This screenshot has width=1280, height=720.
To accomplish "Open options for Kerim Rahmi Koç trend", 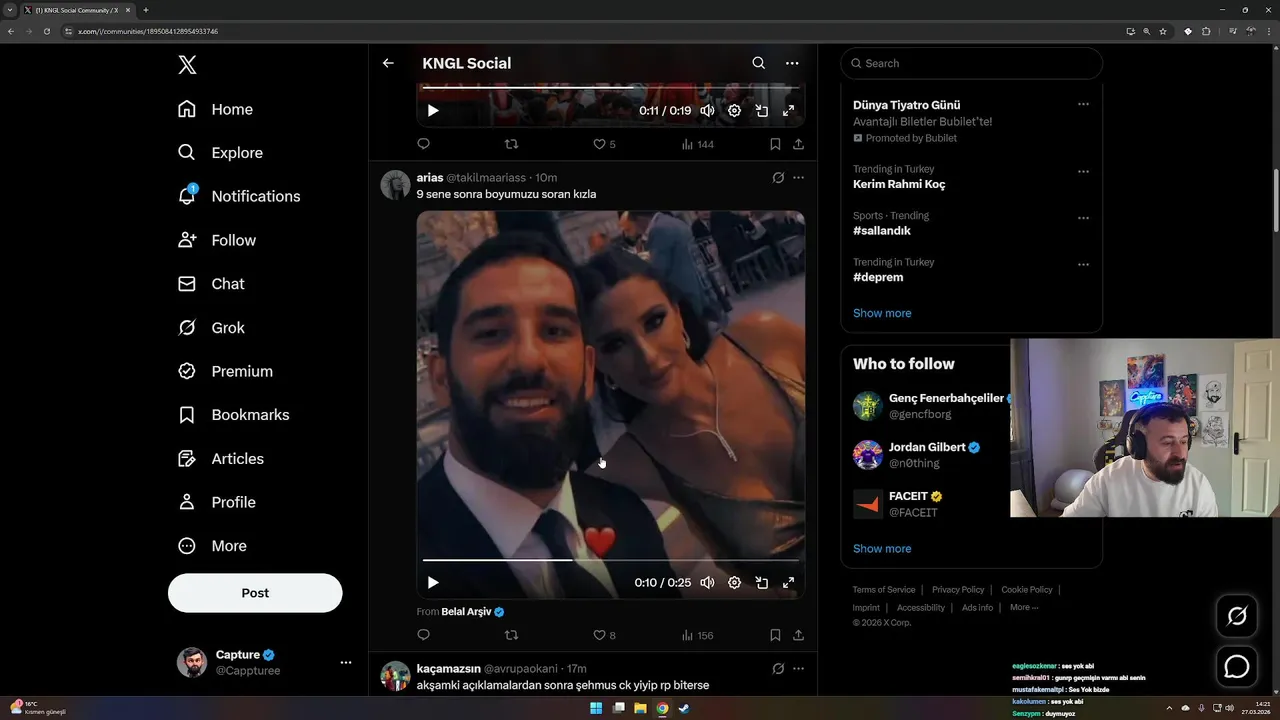I will [x=1083, y=171].
